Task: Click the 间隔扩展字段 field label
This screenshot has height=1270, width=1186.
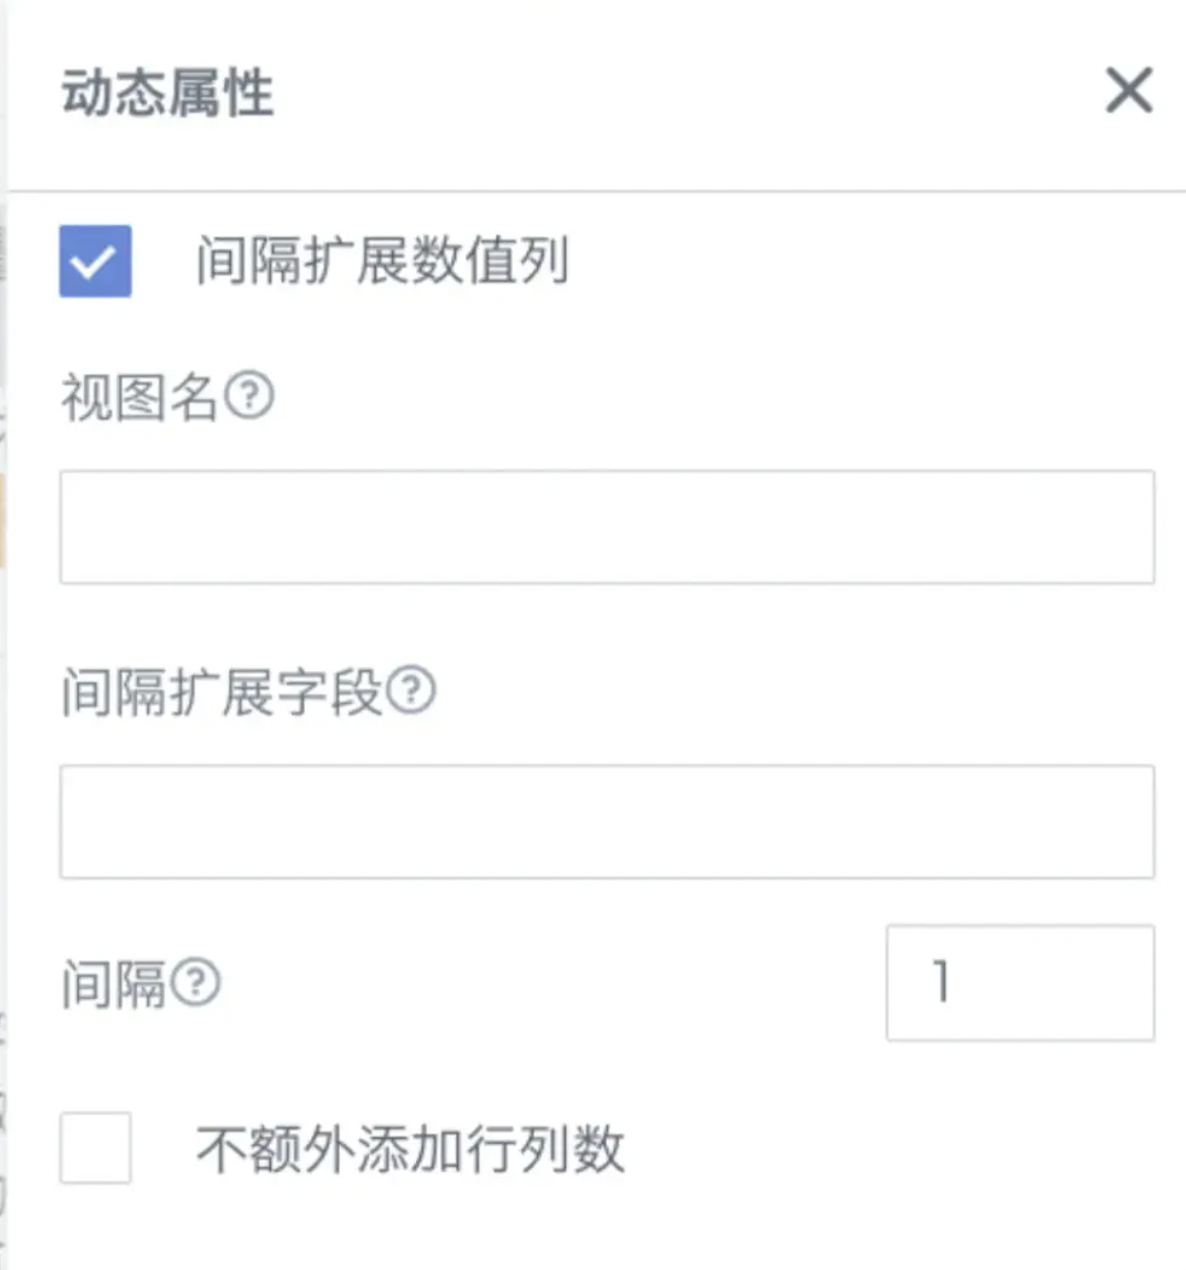Action: point(222,691)
